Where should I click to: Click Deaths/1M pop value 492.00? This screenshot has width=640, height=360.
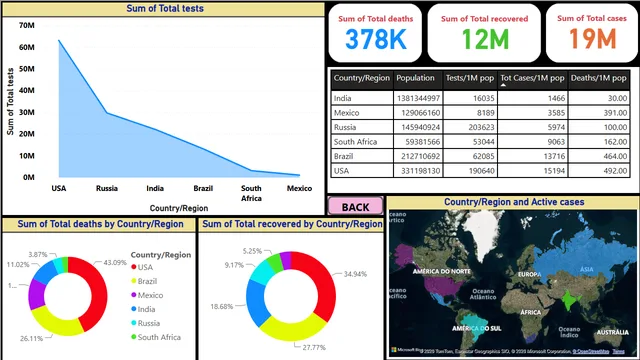click(x=616, y=171)
